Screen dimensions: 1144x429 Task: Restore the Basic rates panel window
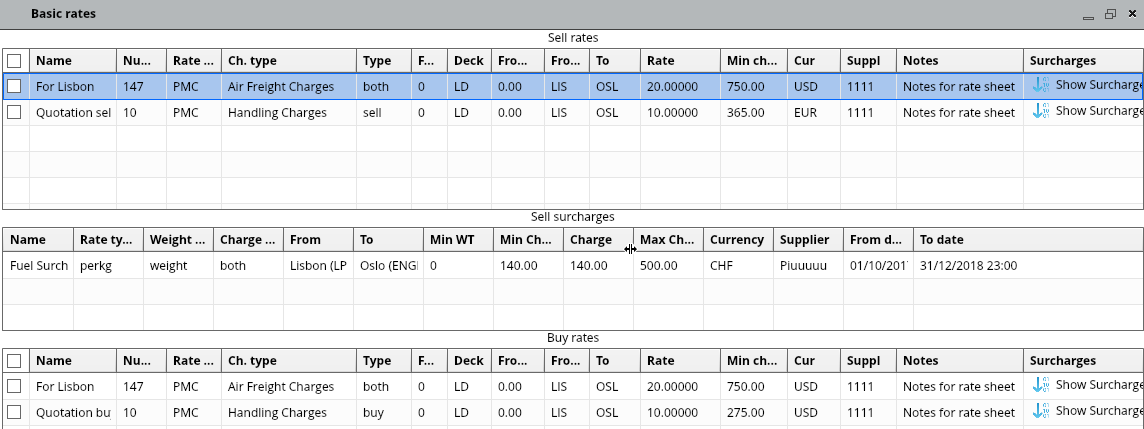pos(1110,15)
